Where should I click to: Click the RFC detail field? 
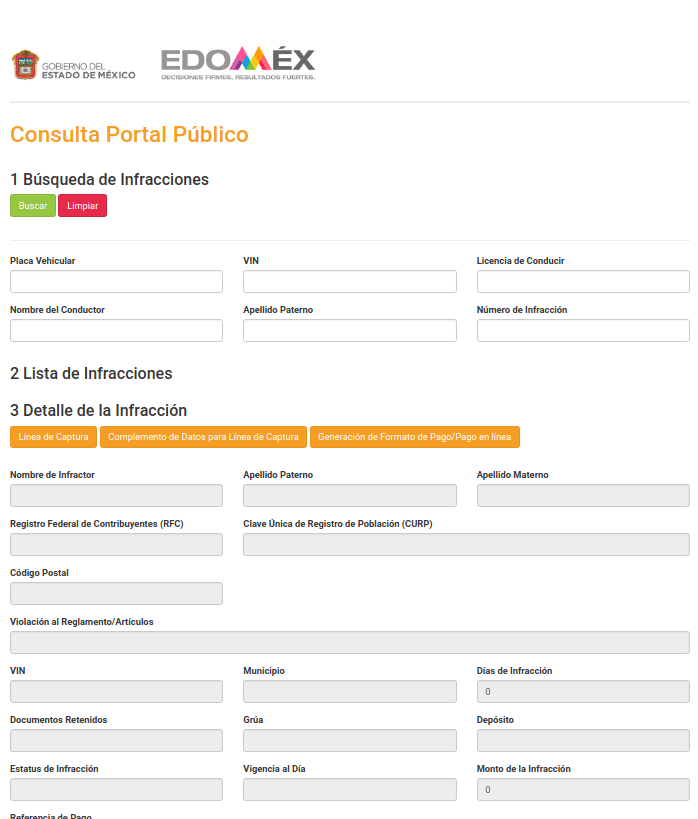(x=116, y=545)
